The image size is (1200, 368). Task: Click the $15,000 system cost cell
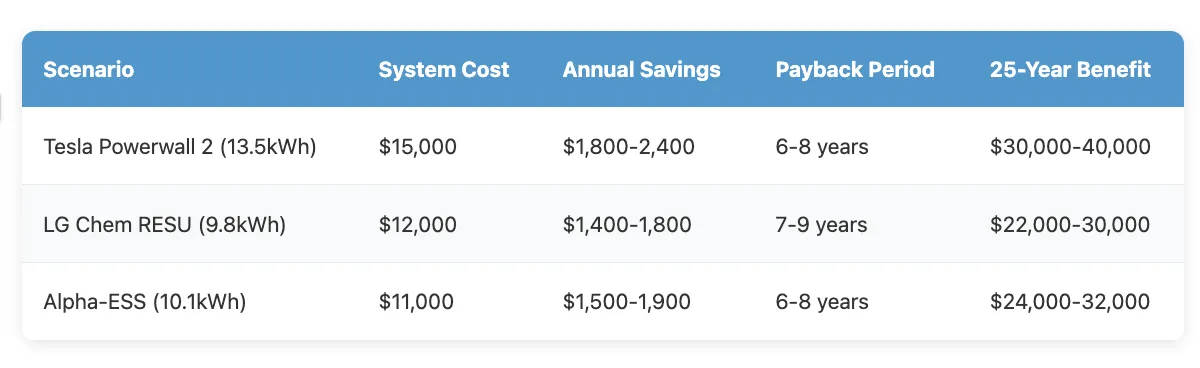tap(418, 147)
